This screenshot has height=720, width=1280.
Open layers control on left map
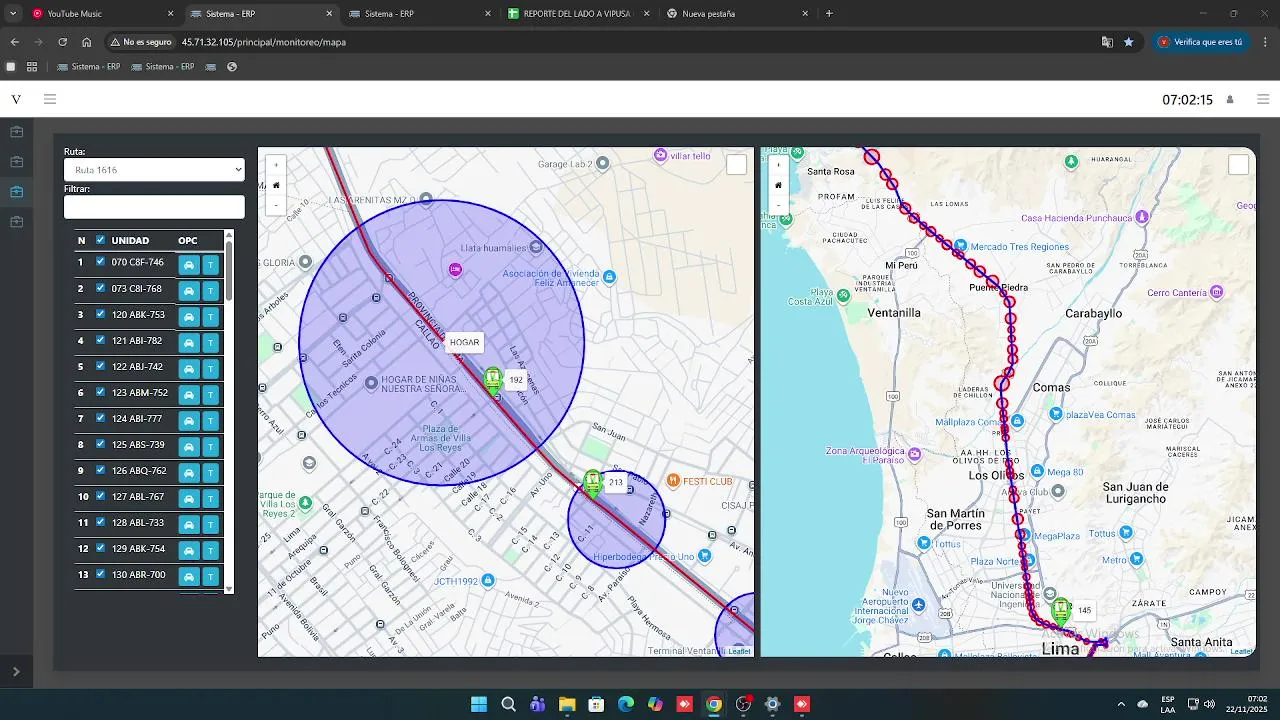[x=736, y=165]
